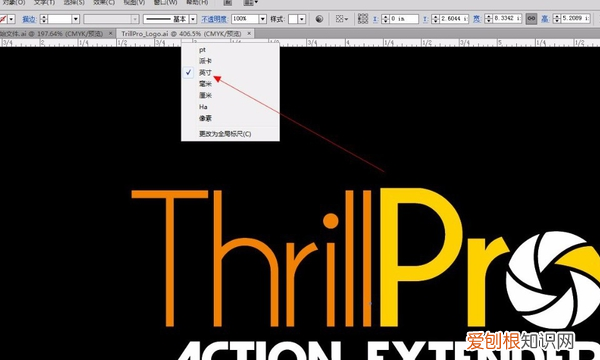The image size is (600, 360).
Task: Open the 文字(T) menu
Action: (44, 2)
